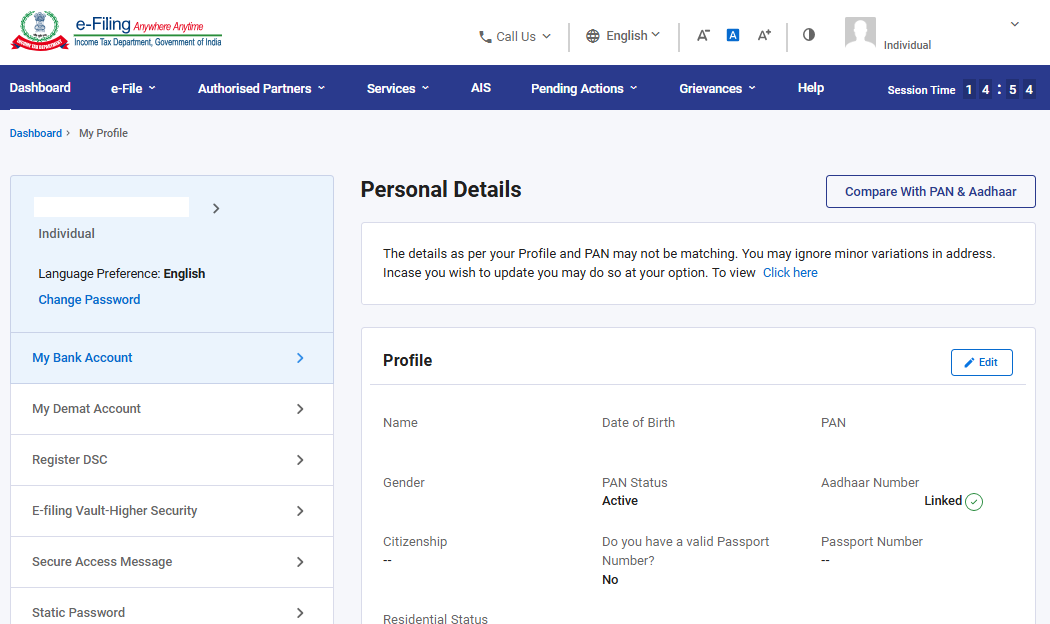Open the Click here link
1050x624 pixels.
[790, 272]
